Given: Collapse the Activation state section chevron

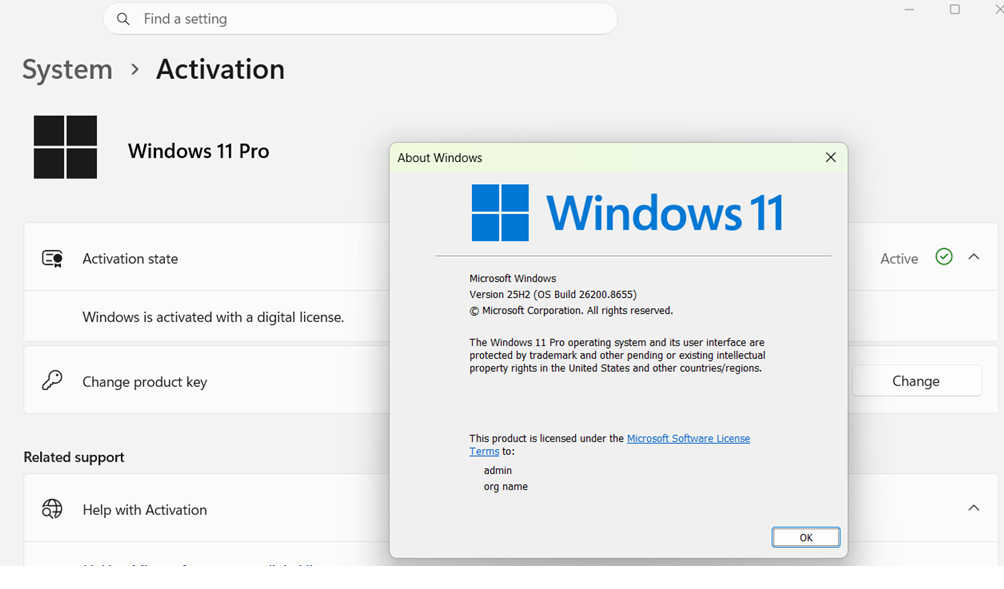Looking at the screenshot, I should (x=974, y=257).
